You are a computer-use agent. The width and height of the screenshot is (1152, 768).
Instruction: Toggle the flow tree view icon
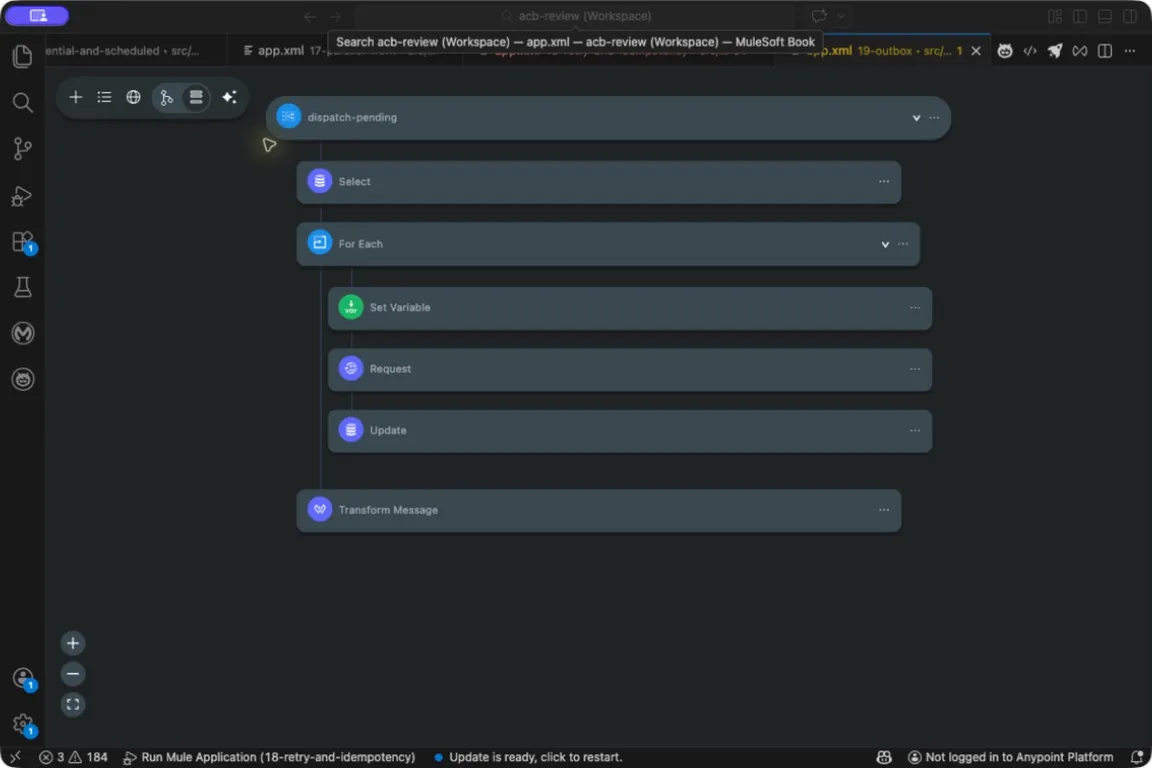(x=167, y=97)
